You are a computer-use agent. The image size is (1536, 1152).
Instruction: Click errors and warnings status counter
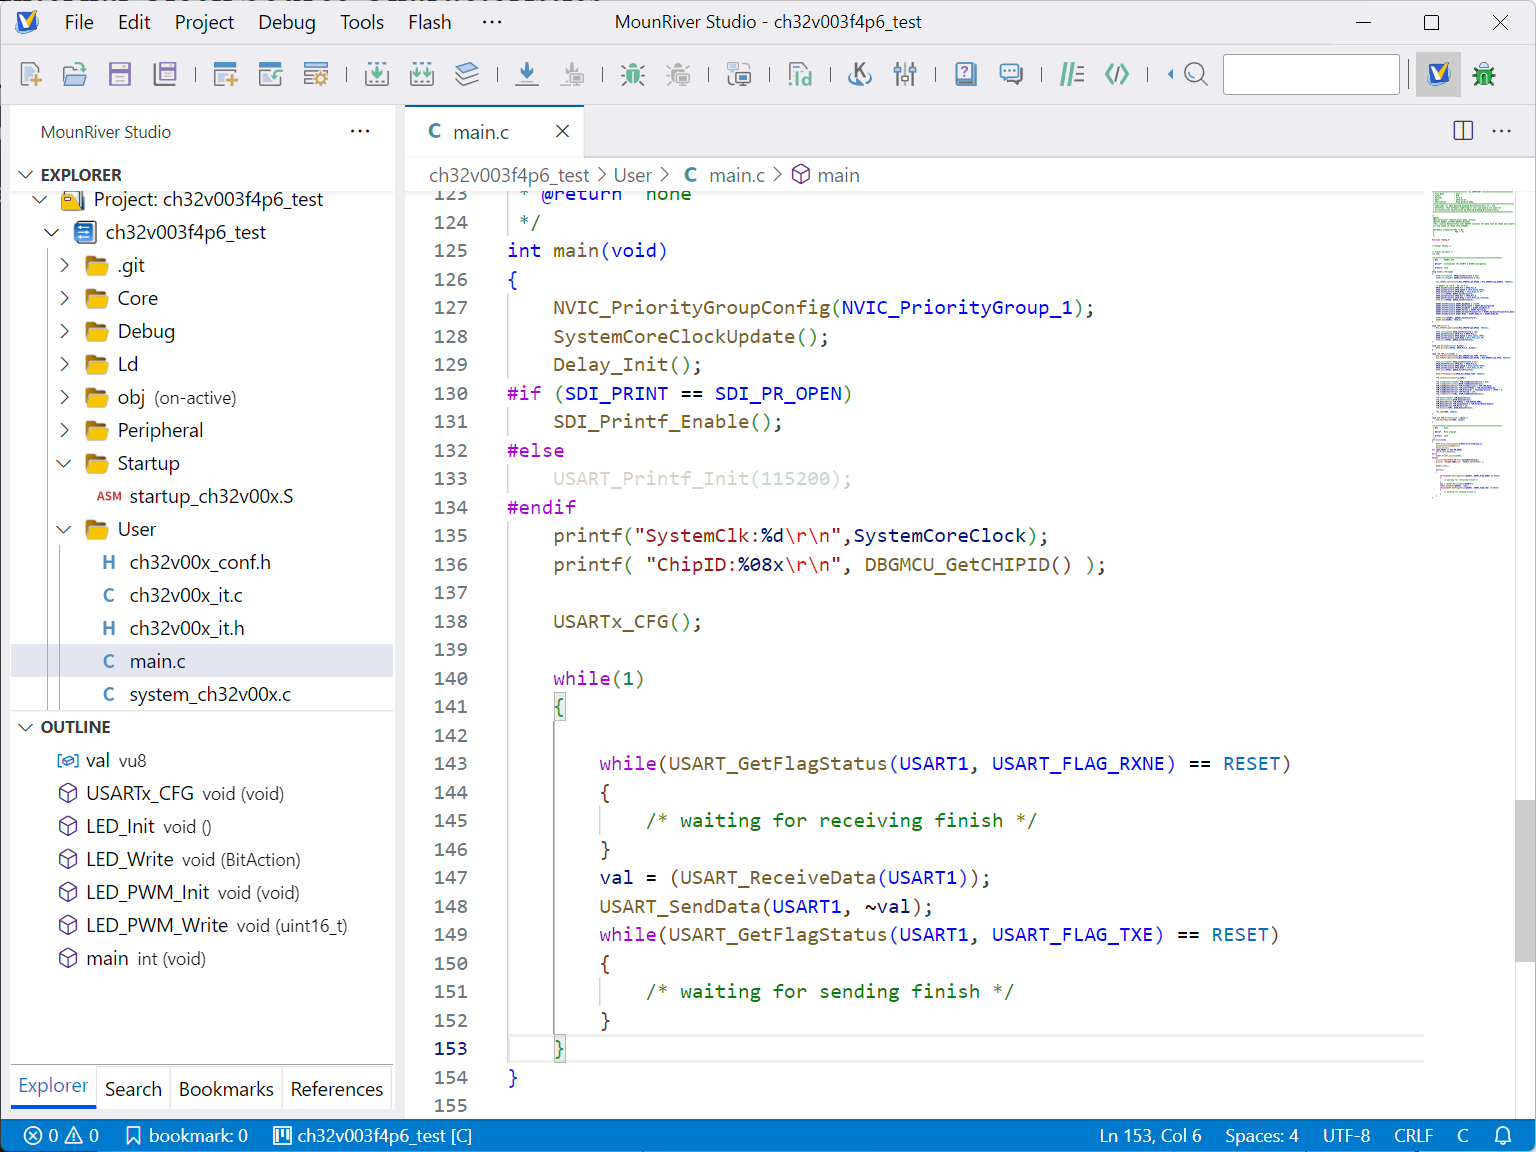coord(62,1136)
